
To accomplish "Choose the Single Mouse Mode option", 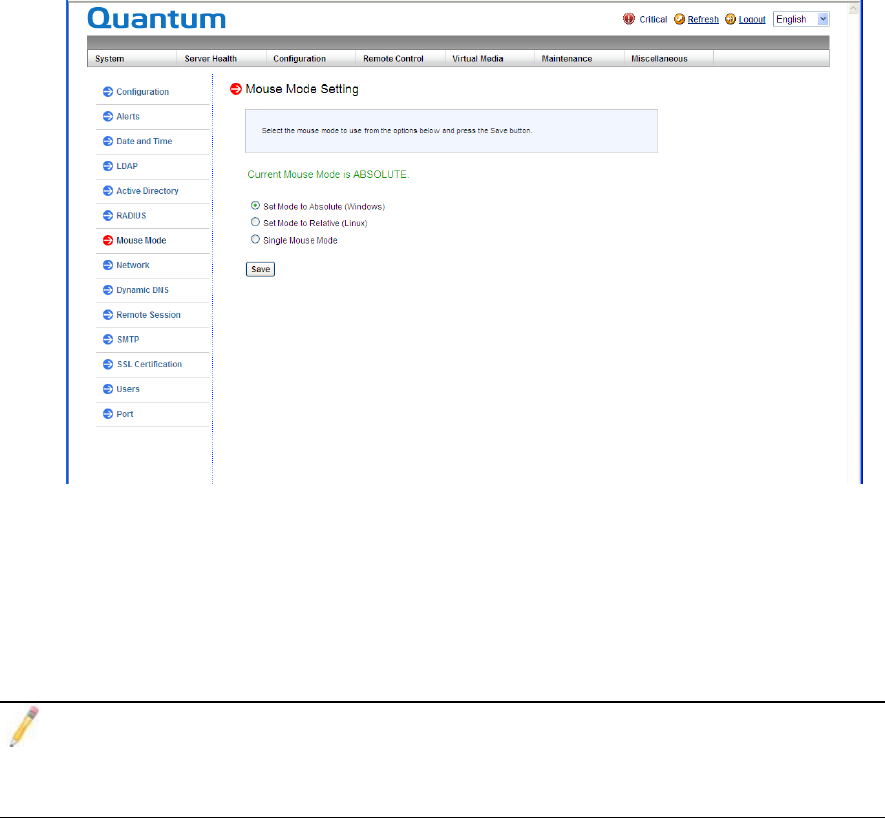I will pyautogui.click(x=255, y=239).
